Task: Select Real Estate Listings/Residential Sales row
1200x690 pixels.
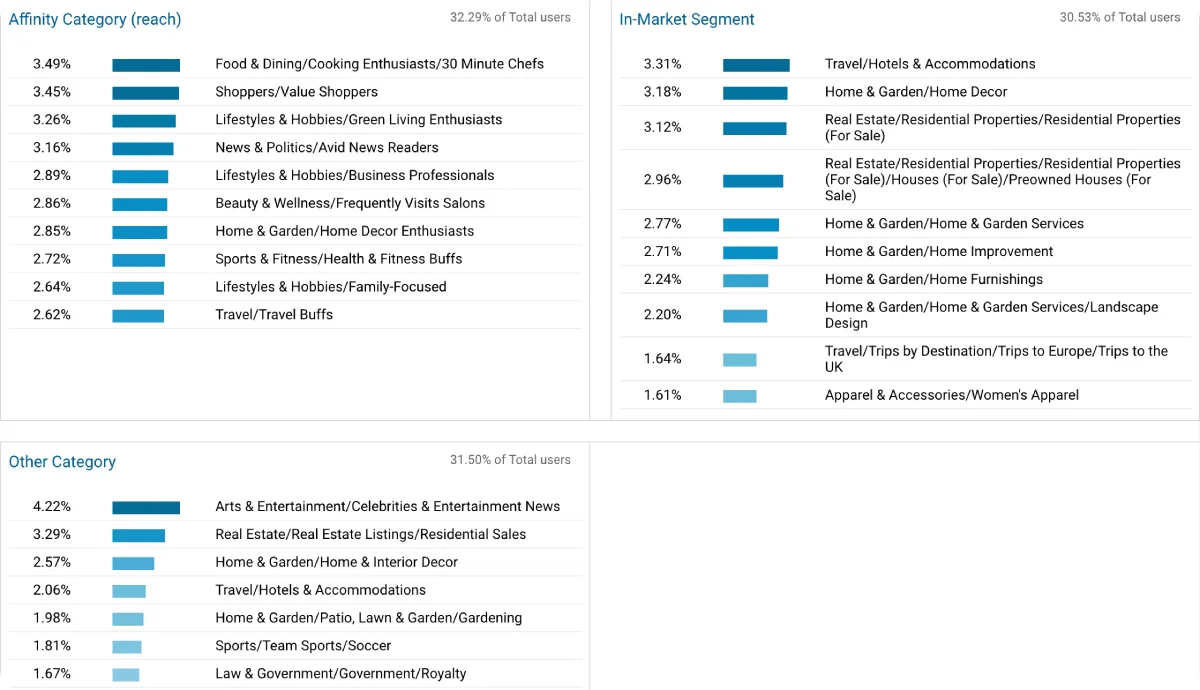Action: pyautogui.click(x=294, y=535)
